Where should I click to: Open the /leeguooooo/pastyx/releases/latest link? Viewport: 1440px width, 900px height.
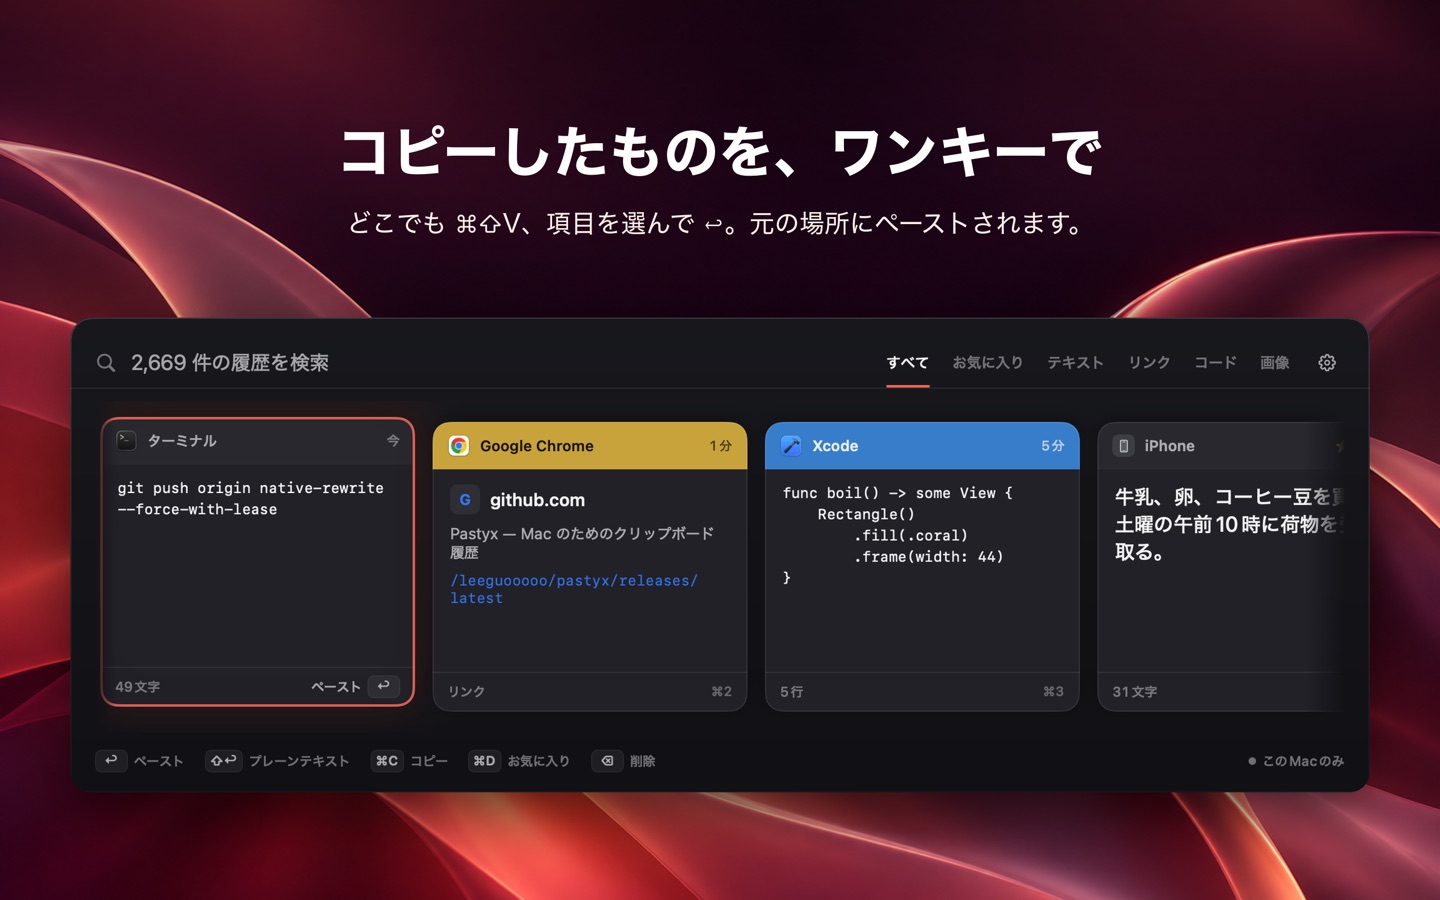tap(574, 589)
